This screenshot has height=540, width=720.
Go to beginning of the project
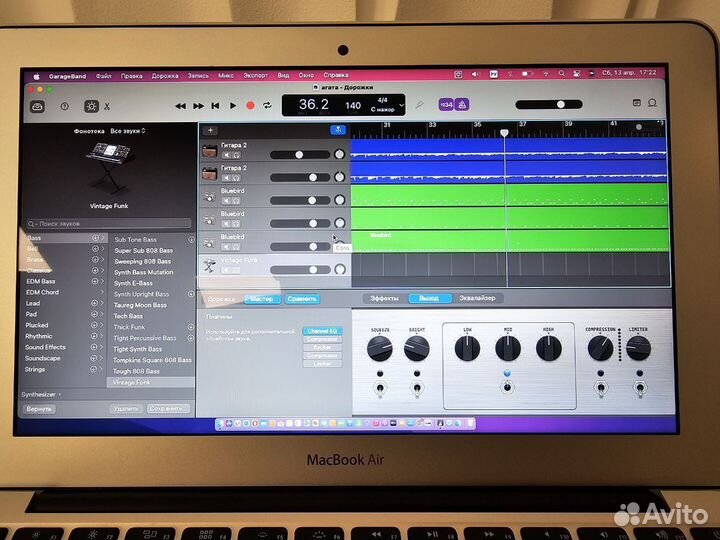(x=215, y=106)
